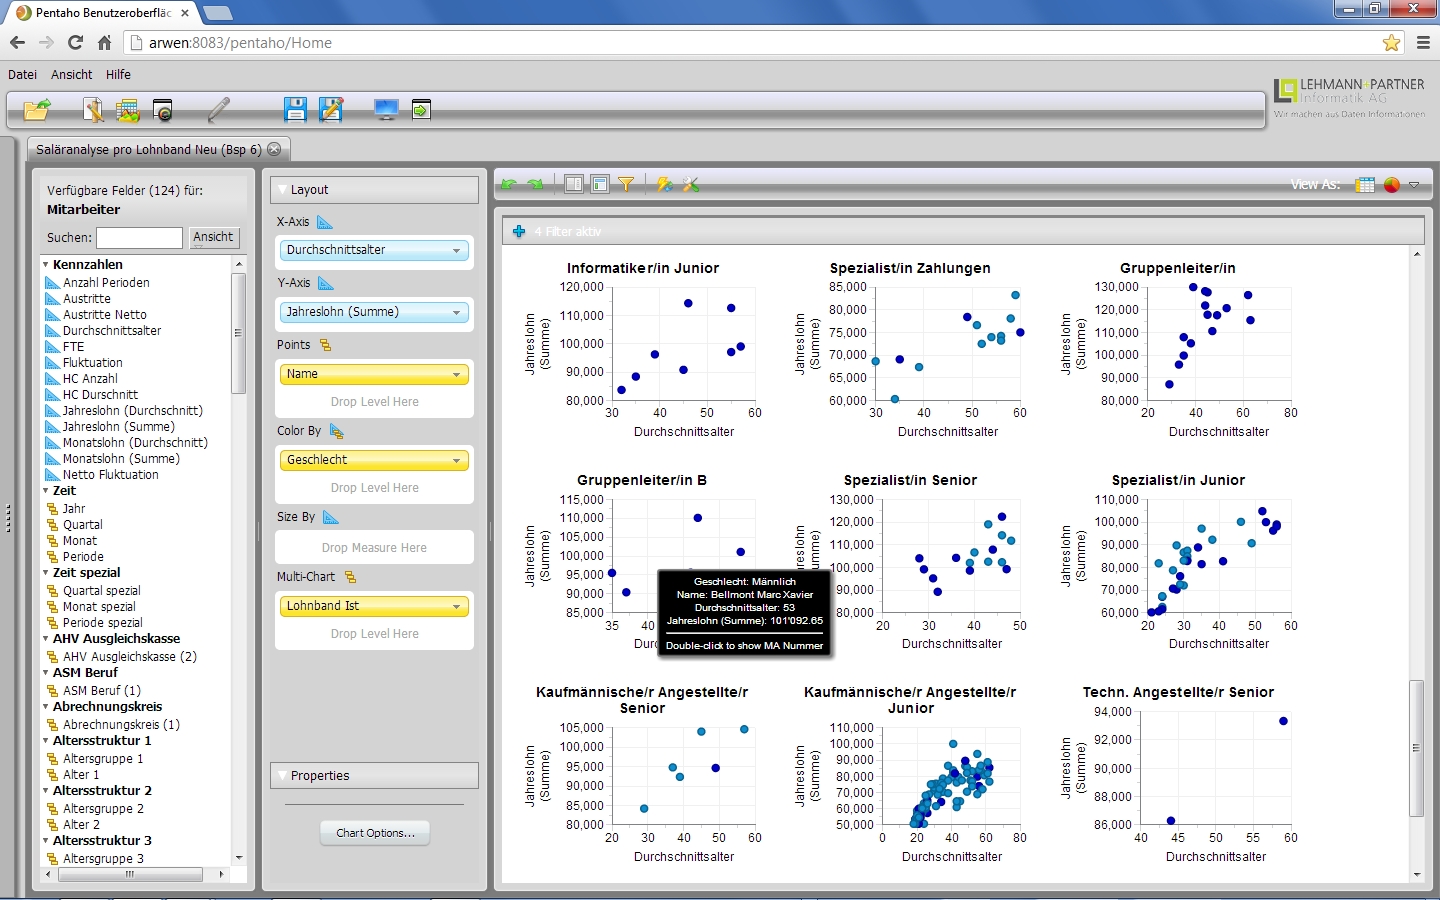Click the floppy disk Save icon

point(295,110)
